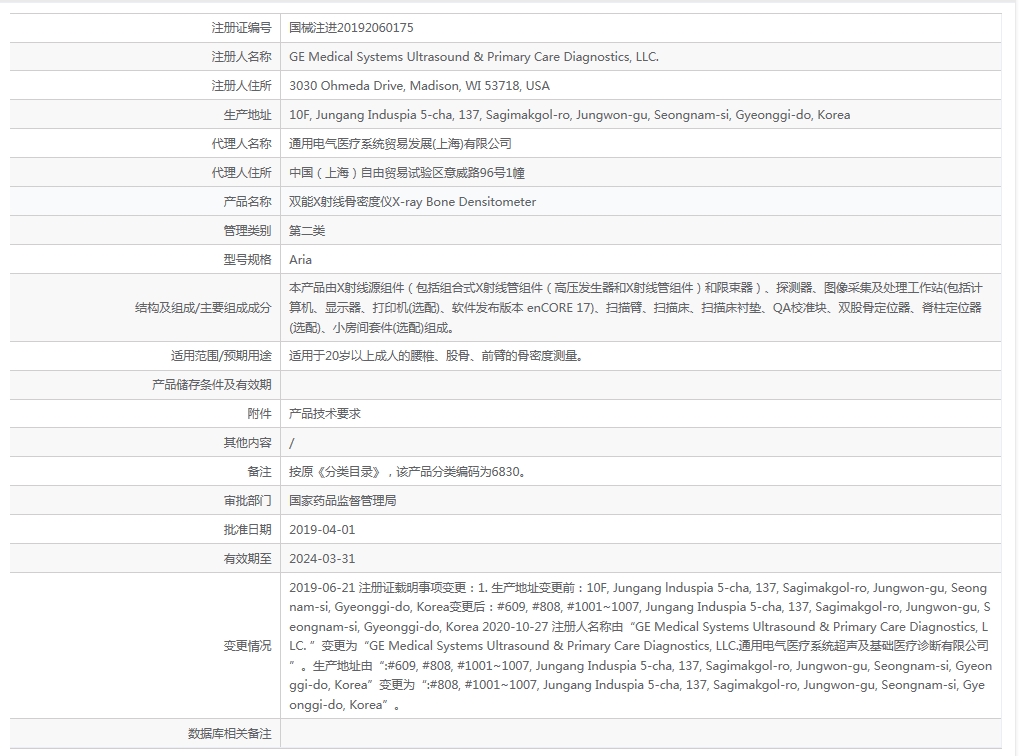Click the 注册人住所 row label
The width and height of the screenshot is (1022, 756).
(x=241, y=85)
